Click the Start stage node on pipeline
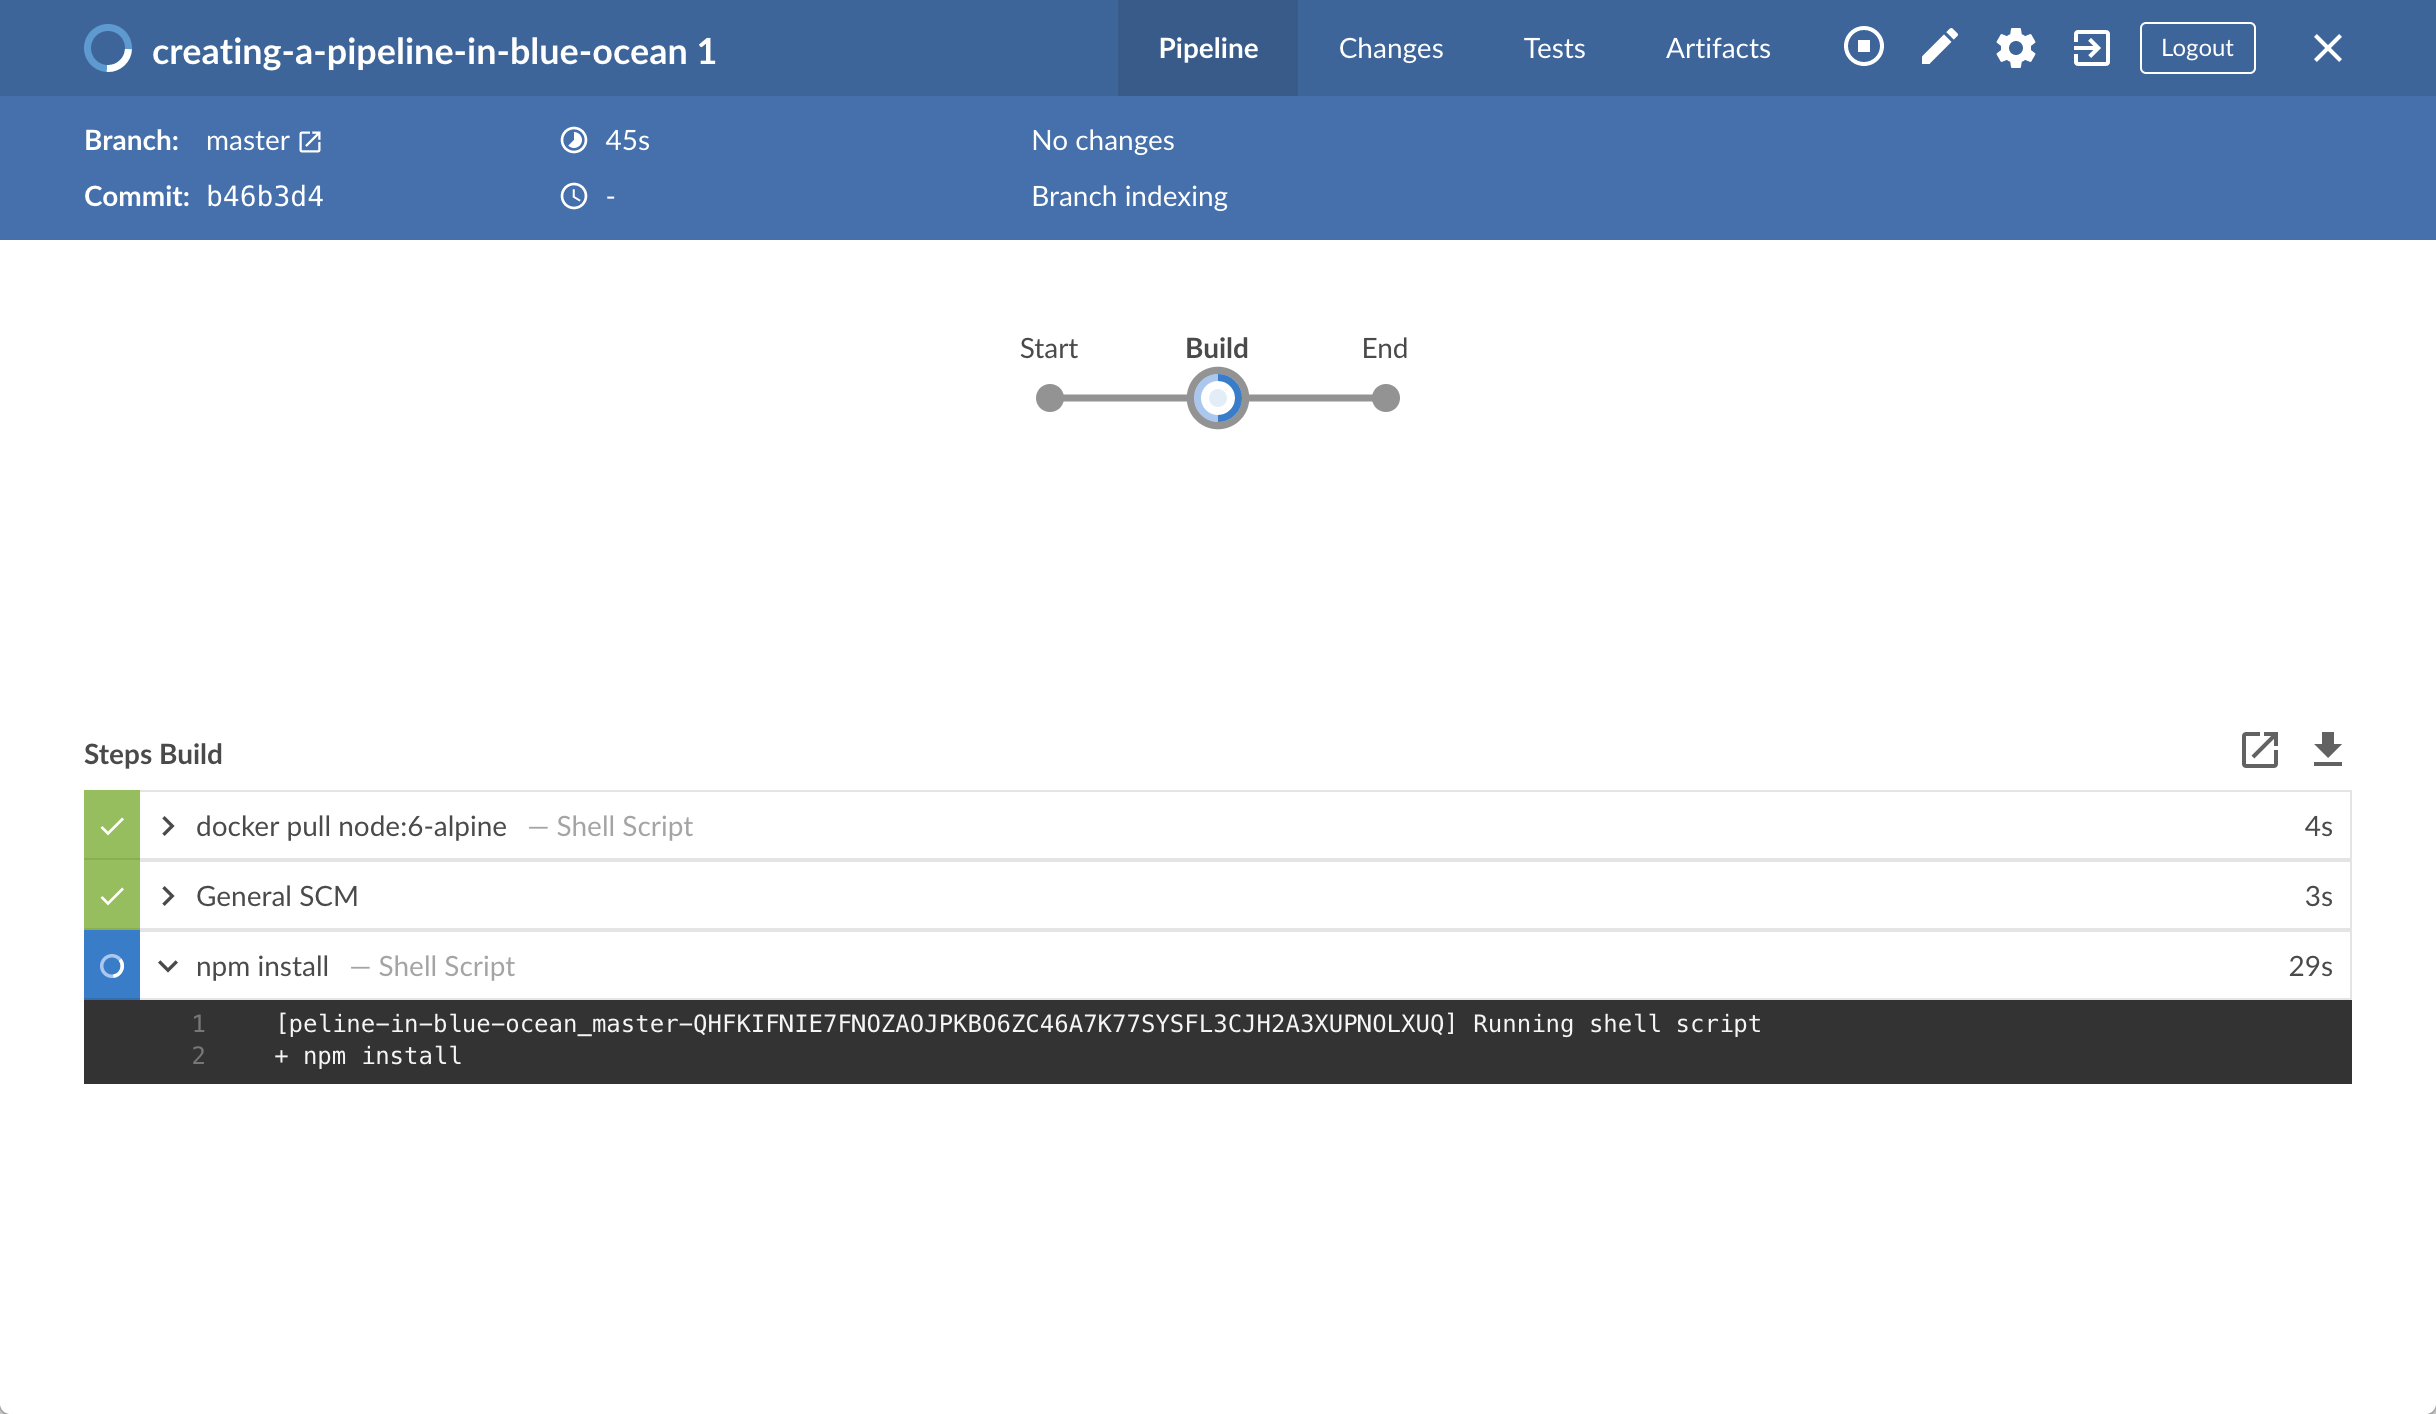The width and height of the screenshot is (2436, 1414). (1047, 397)
